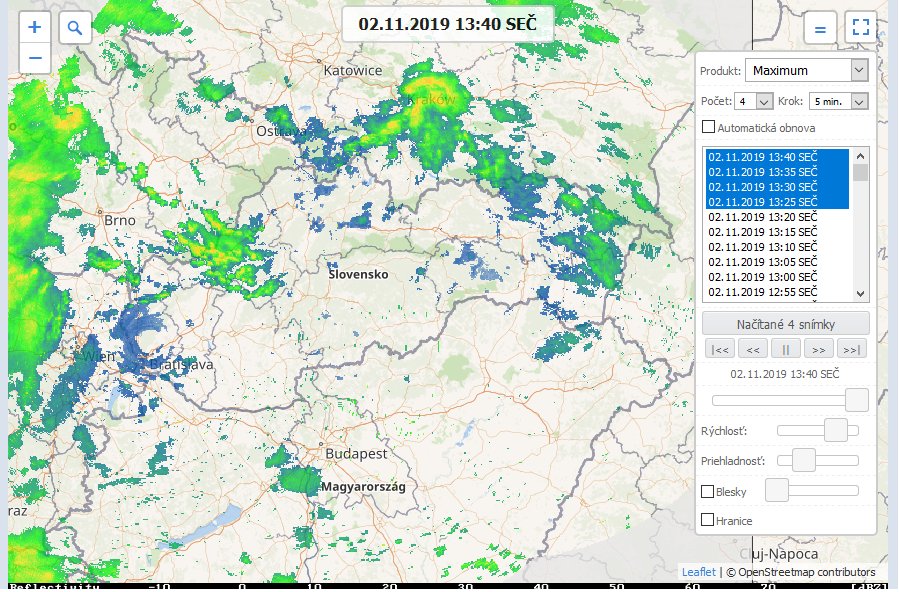This screenshot has height=592, width=899.
Task: Zoom in on the radar map
Action: (x=34, y=27)
